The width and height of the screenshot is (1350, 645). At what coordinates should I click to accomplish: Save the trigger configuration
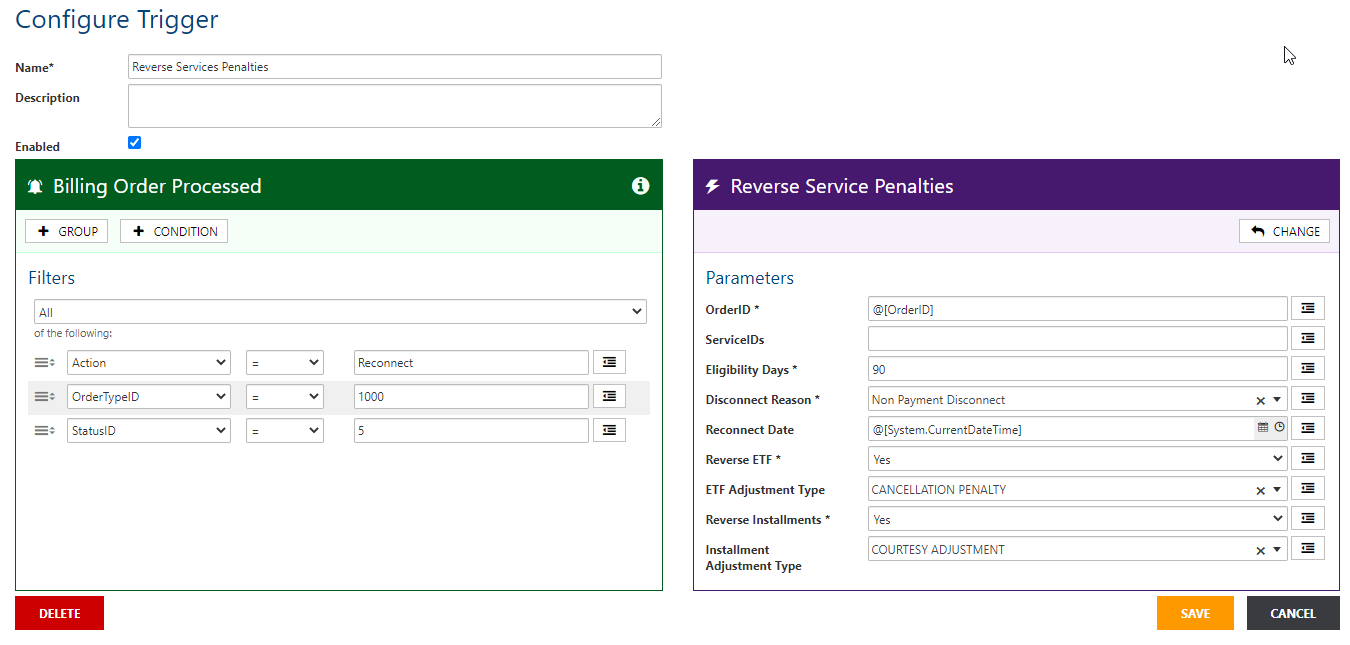(x=1195, y=612)
